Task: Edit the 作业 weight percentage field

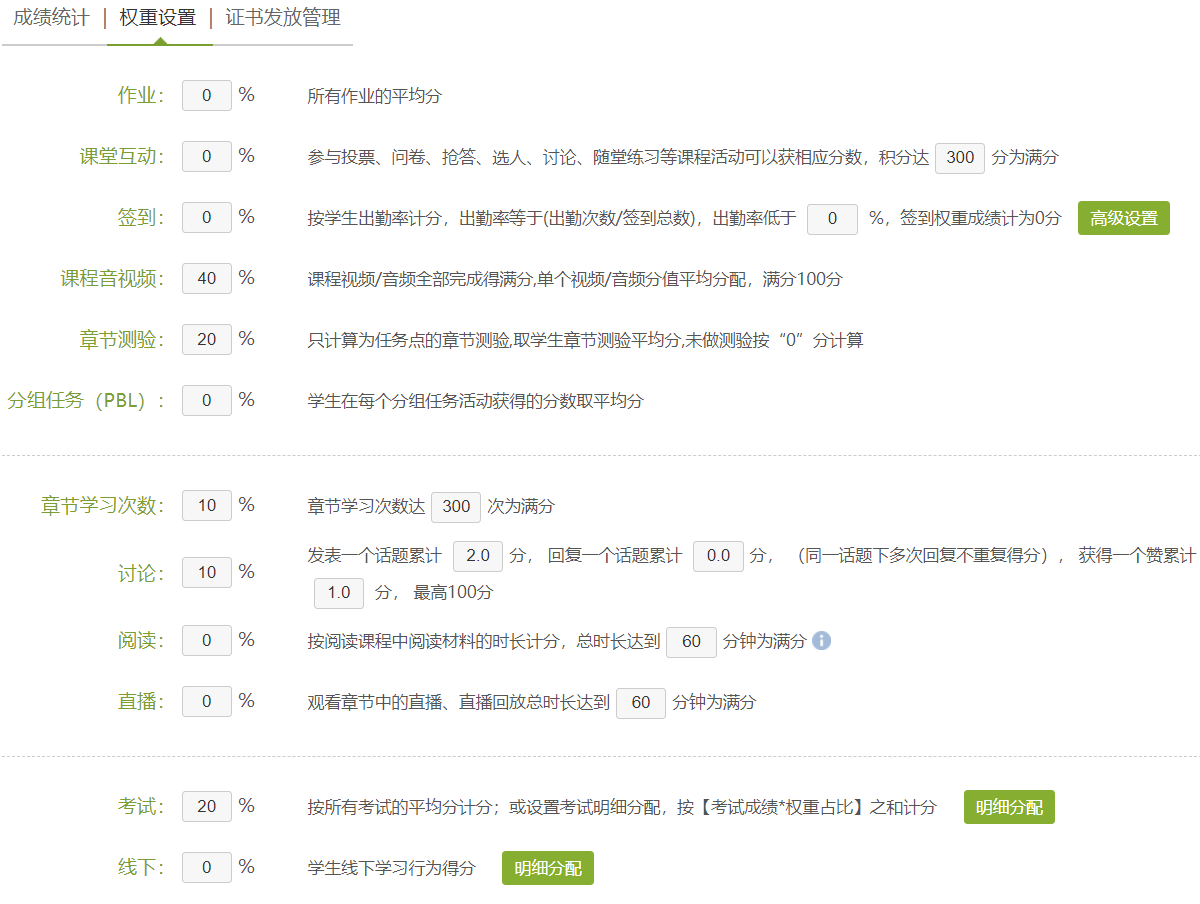Action: pyautogui.click(x=207, y=96)
